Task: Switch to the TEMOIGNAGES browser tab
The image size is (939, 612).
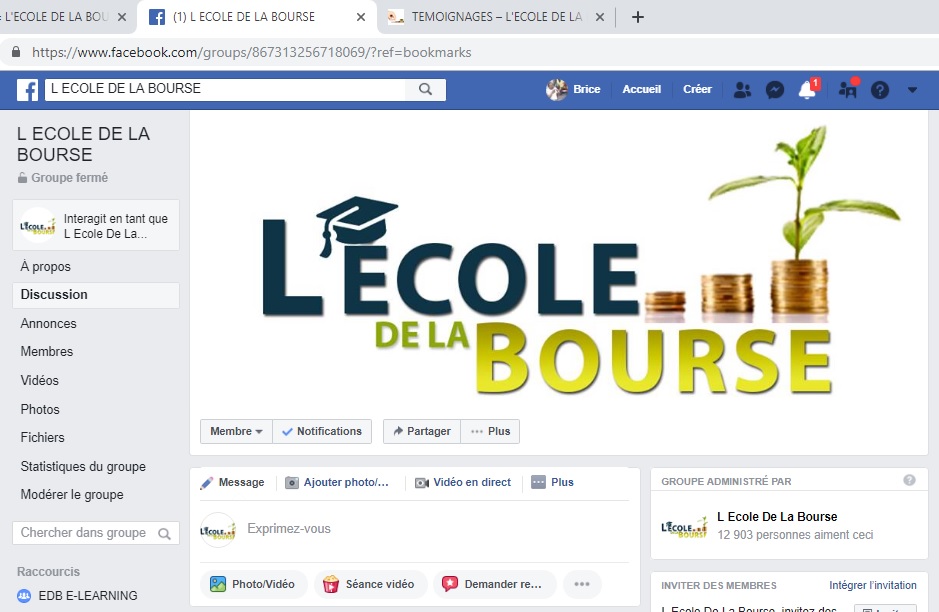Action: pos(496,17)
